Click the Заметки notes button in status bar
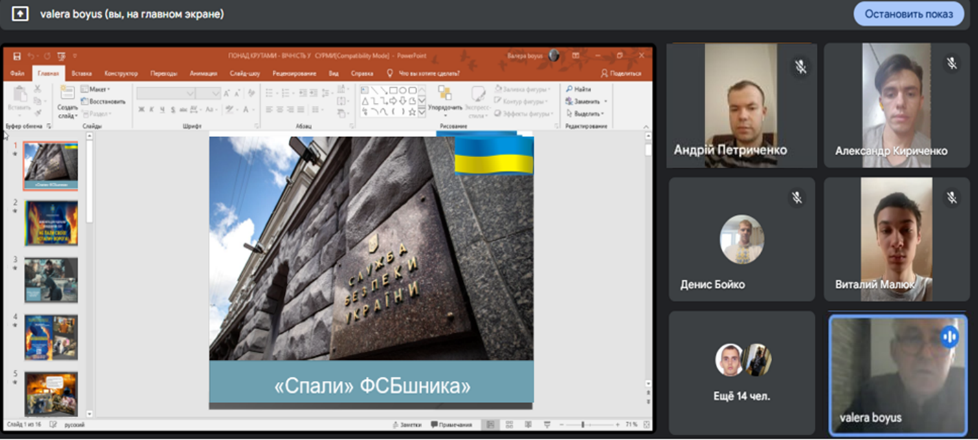The width and height of the screenshot is (978, 440). pyautogui.click(x=407, y=424)
